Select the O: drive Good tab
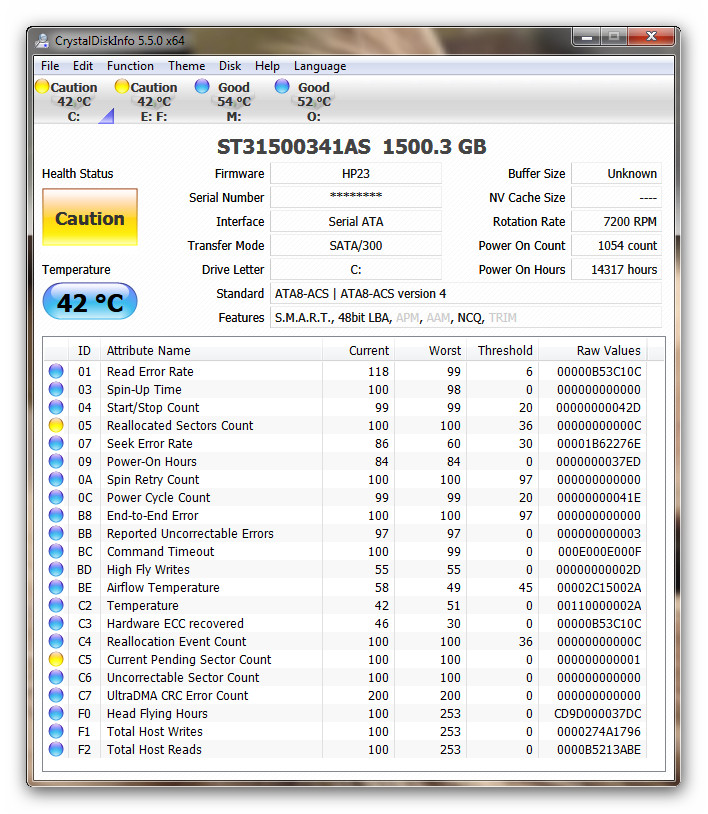708x814 pixels. pos(307,101)
